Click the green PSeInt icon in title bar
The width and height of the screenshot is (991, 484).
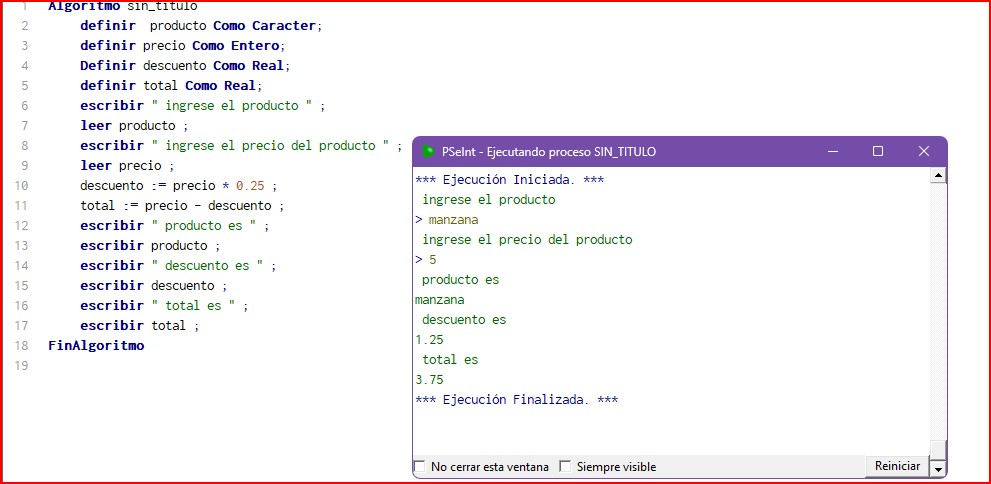tap(428, 152)
